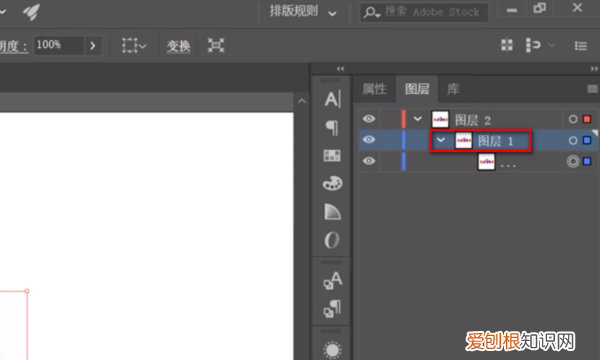
Task: Open the Character panel icon
Action: tap(332, 99)
